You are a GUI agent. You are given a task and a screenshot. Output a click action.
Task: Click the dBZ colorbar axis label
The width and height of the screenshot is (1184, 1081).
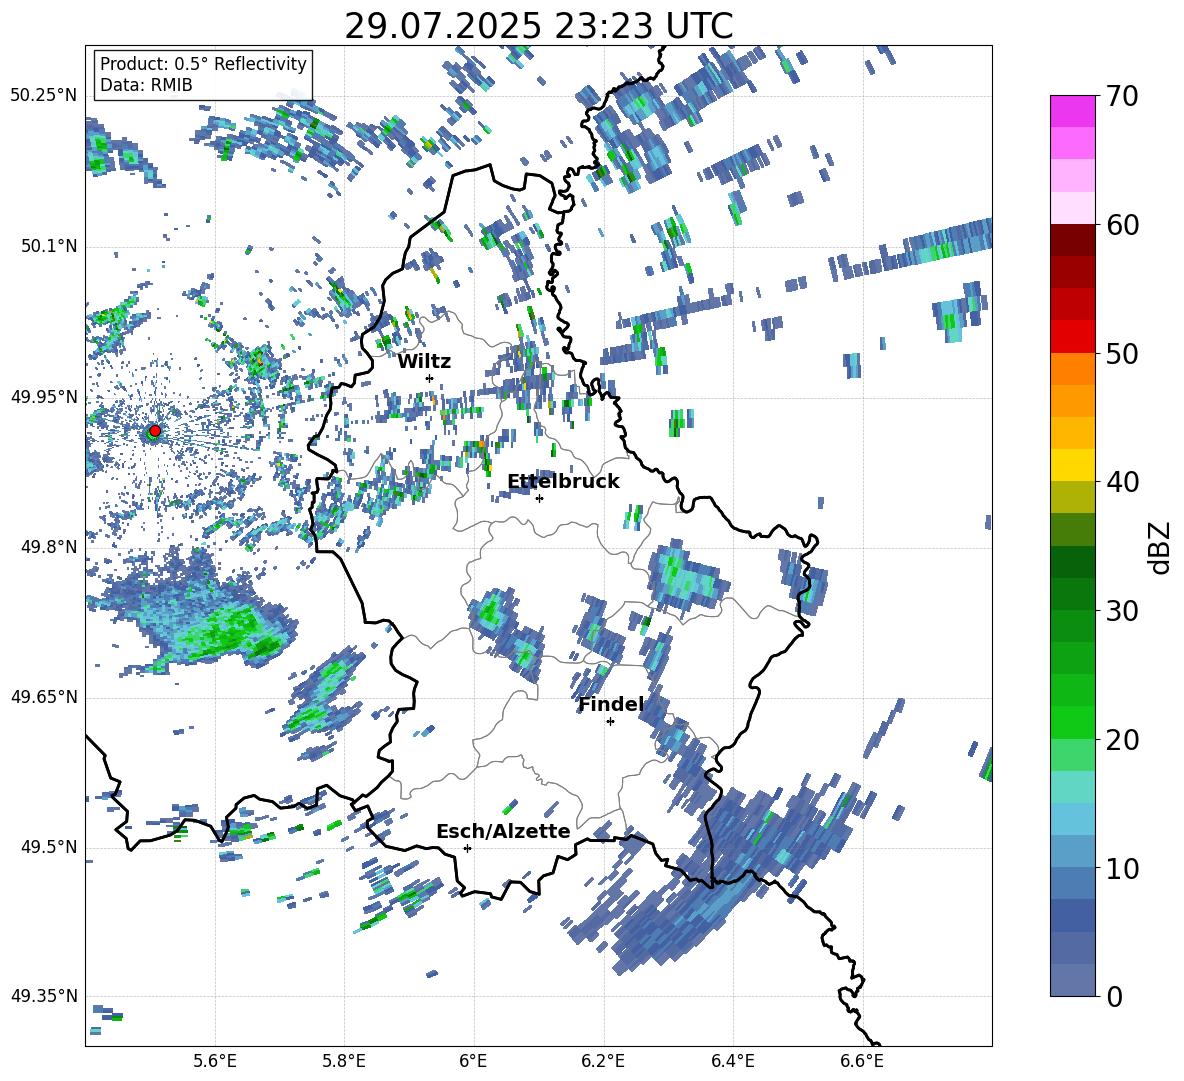1161,547
